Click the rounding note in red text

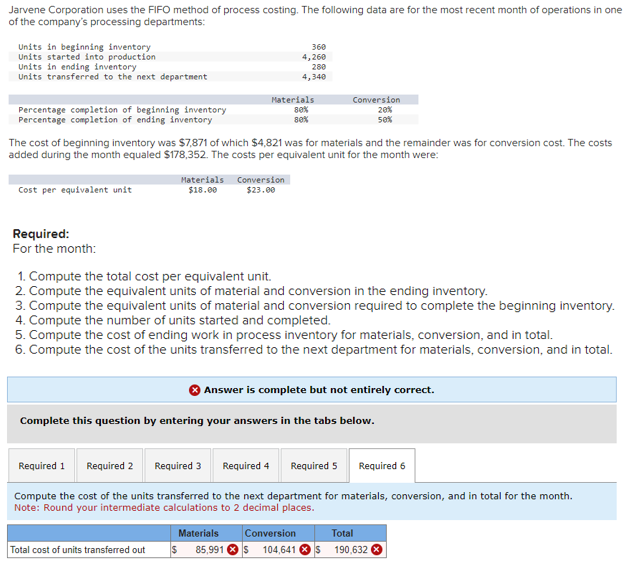coord(164,508)
